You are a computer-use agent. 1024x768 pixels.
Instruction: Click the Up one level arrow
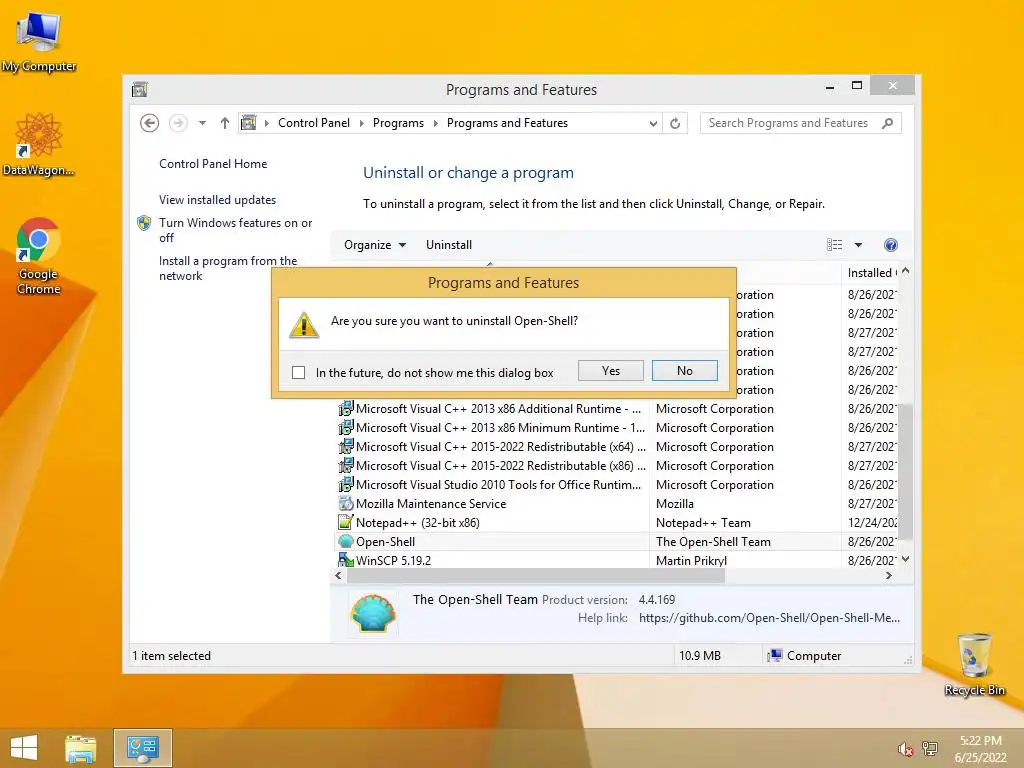click(225, 123)
